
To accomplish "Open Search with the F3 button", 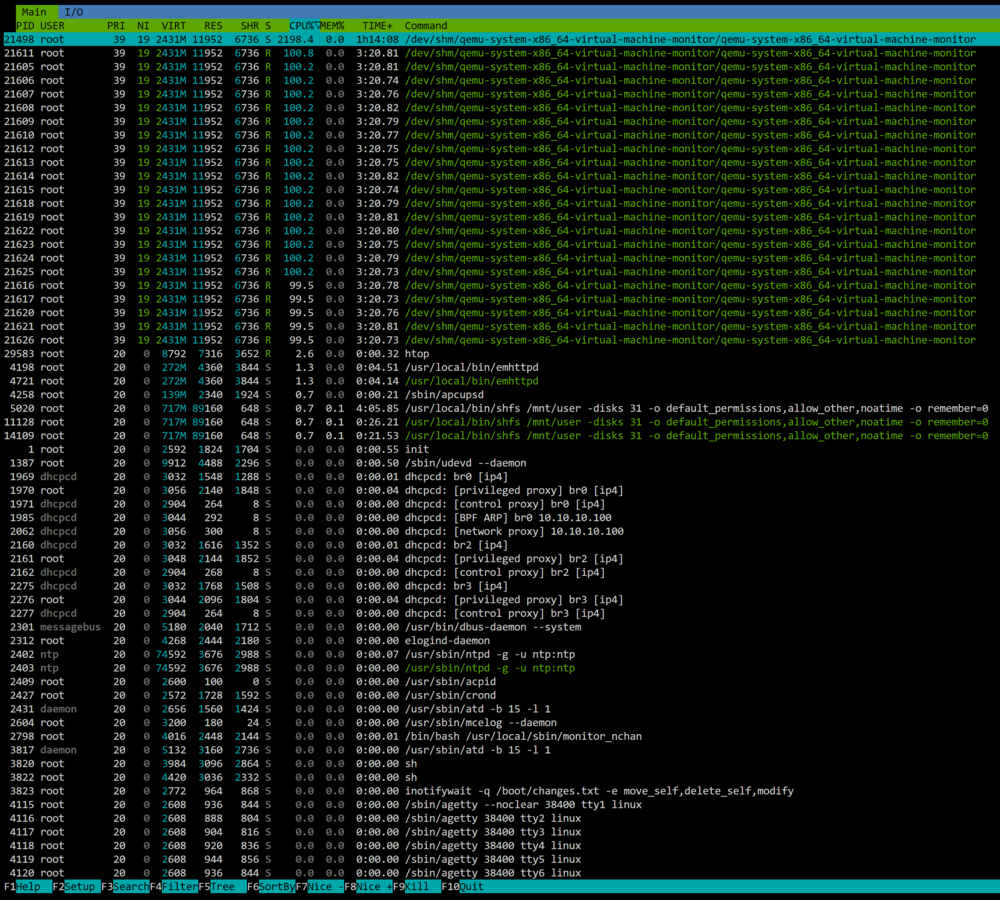I will point(125,887).
